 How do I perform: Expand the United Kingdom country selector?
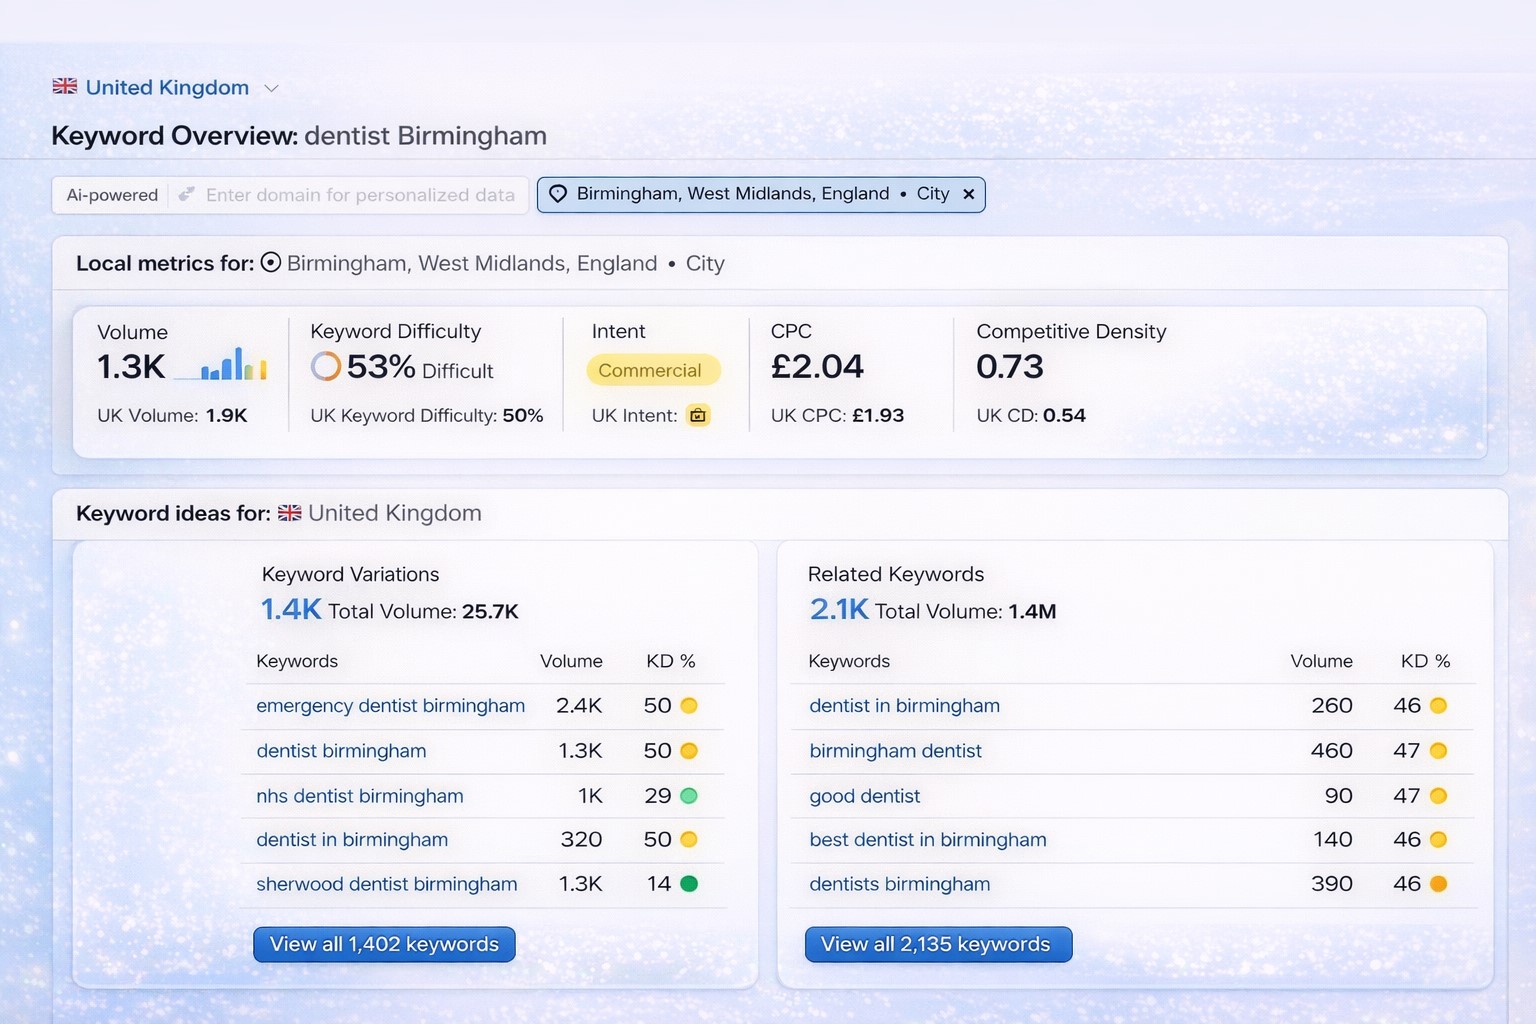[271, 88]
